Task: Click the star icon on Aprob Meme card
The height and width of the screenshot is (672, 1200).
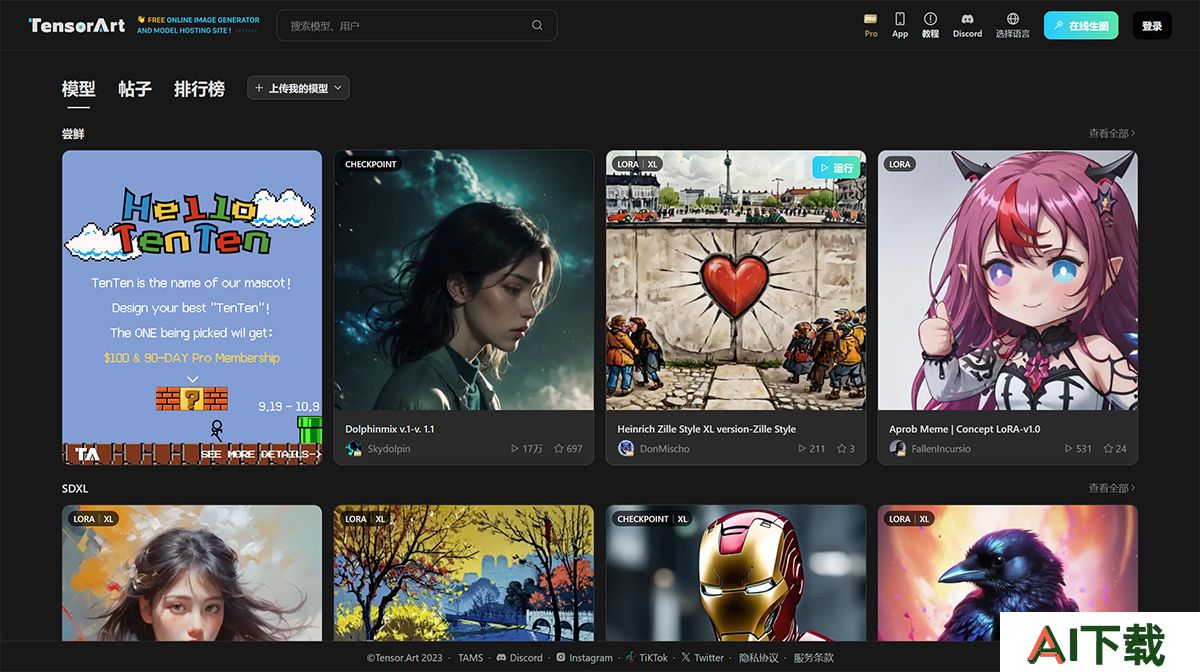Action: point(1108,449)
